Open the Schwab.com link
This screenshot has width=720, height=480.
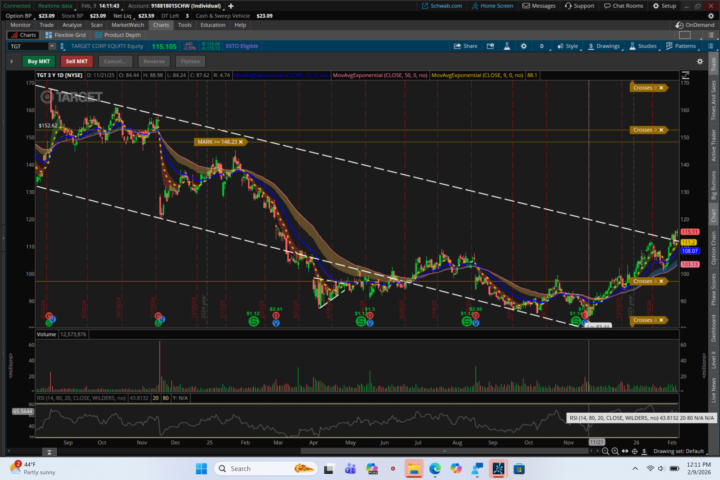442,6
